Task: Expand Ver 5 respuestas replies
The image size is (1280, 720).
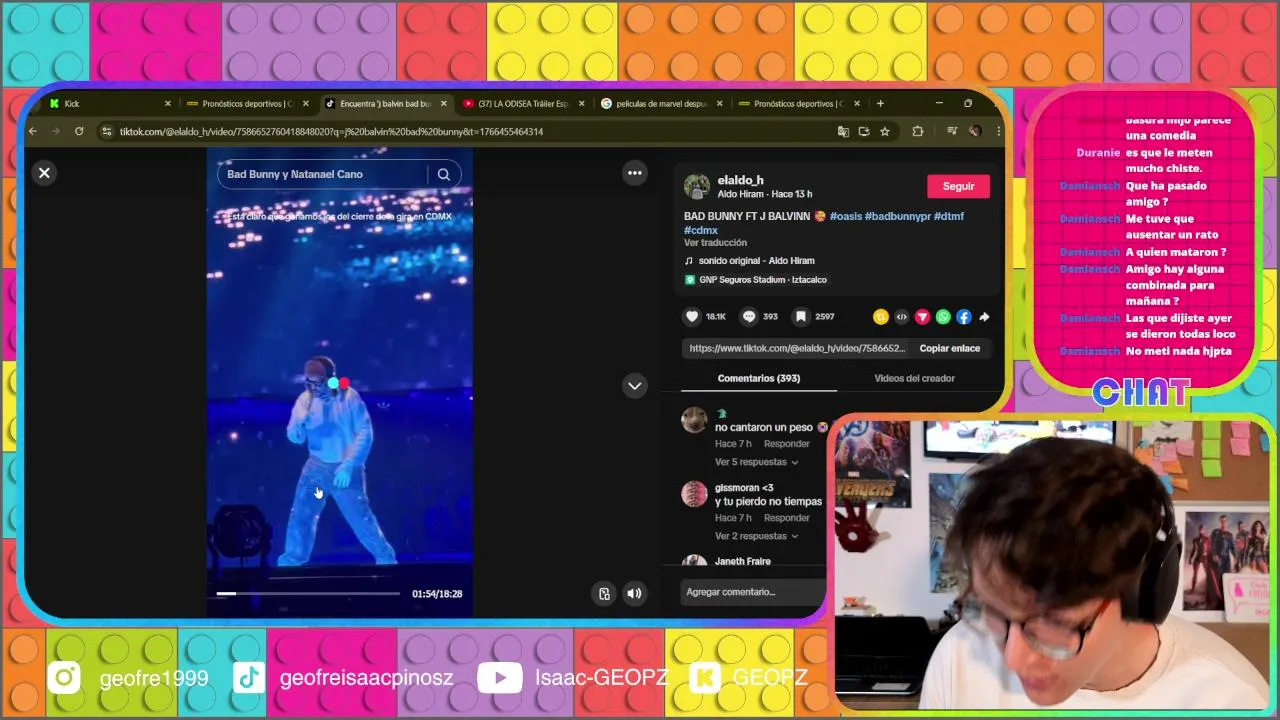Action: pyautogui.click(x=756, y=462)
